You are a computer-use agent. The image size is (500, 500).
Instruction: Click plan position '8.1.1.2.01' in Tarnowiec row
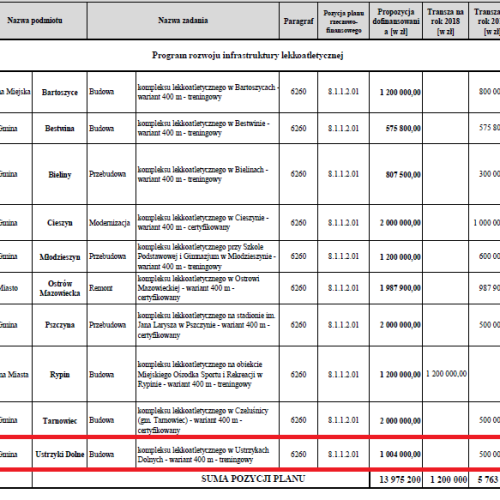click(x=343, y=420)
